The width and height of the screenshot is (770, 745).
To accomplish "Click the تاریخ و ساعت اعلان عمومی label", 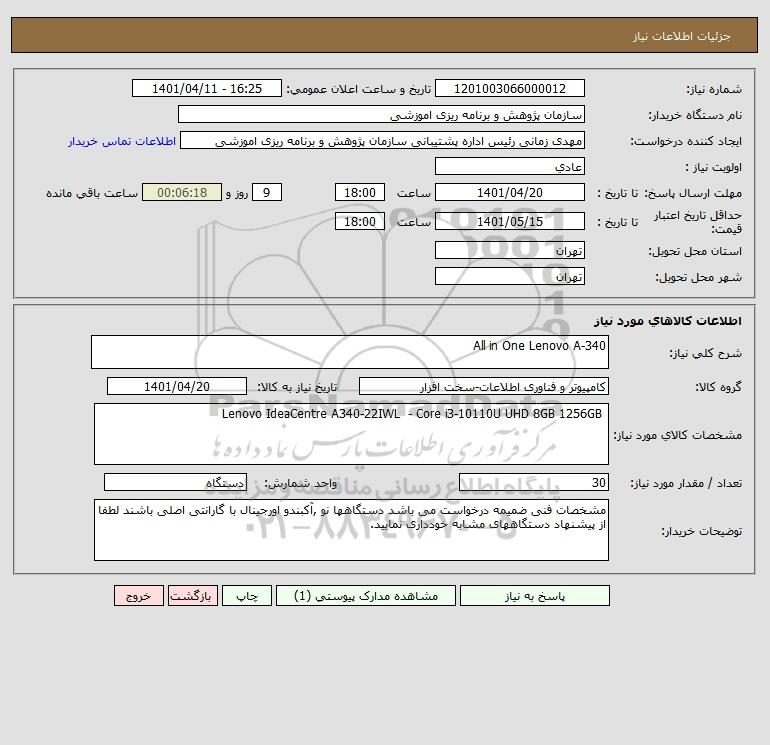I will point(359,89).
